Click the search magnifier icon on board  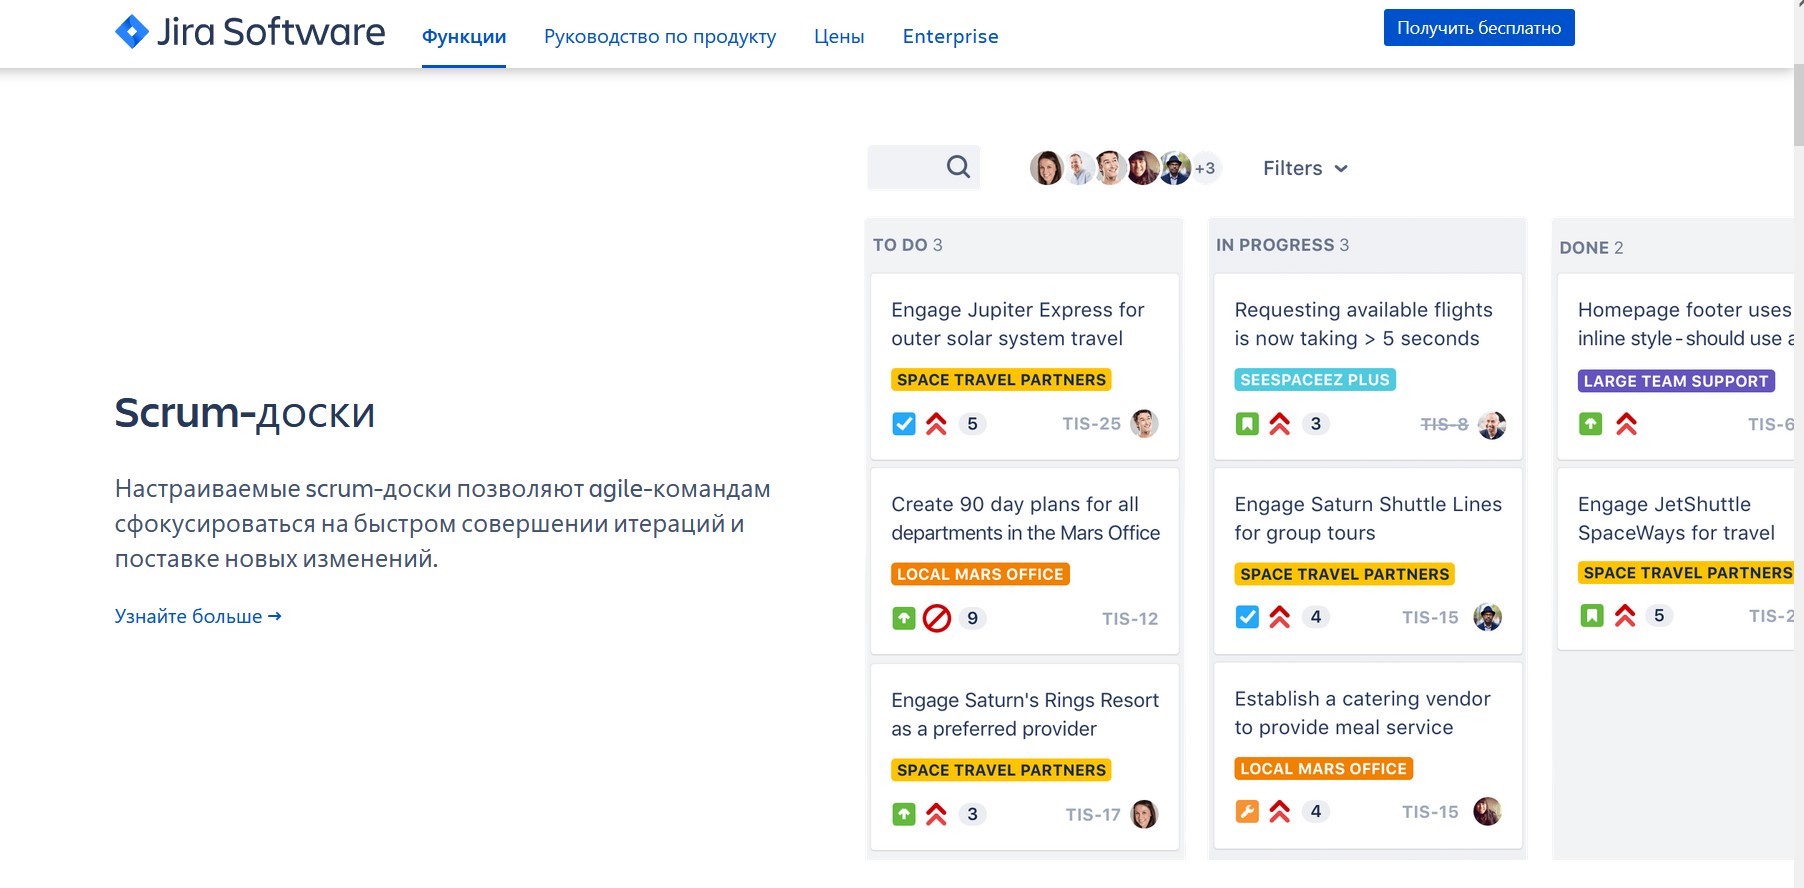tap(958, 167)
